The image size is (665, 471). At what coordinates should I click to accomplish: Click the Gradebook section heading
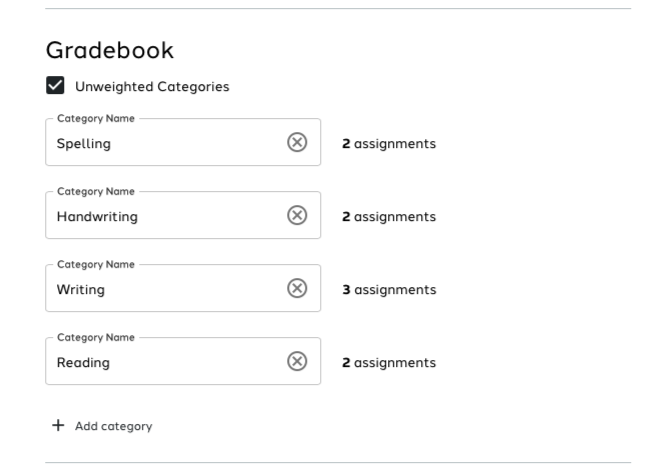pyautogui.click(x=110, y=50)
